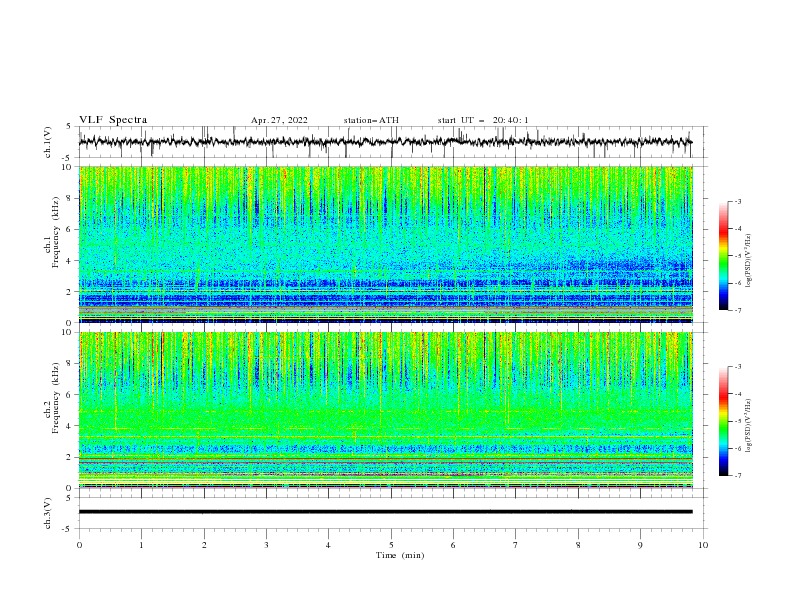Click inside the ch.1 spectrogram panel
The image size is (792, 612).
tap(386, 244)
